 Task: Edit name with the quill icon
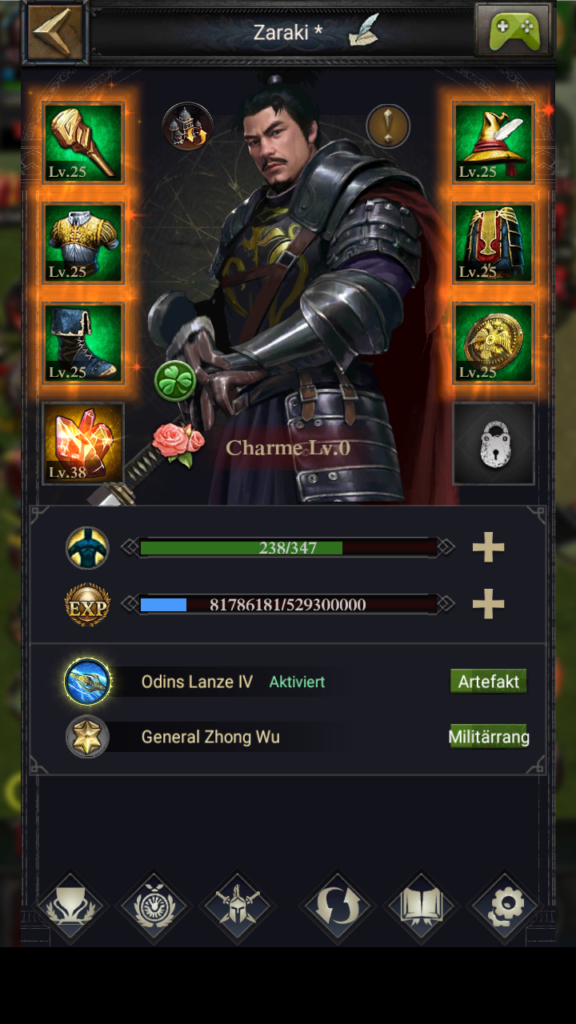pyautogui.click(x=363, y=31)
